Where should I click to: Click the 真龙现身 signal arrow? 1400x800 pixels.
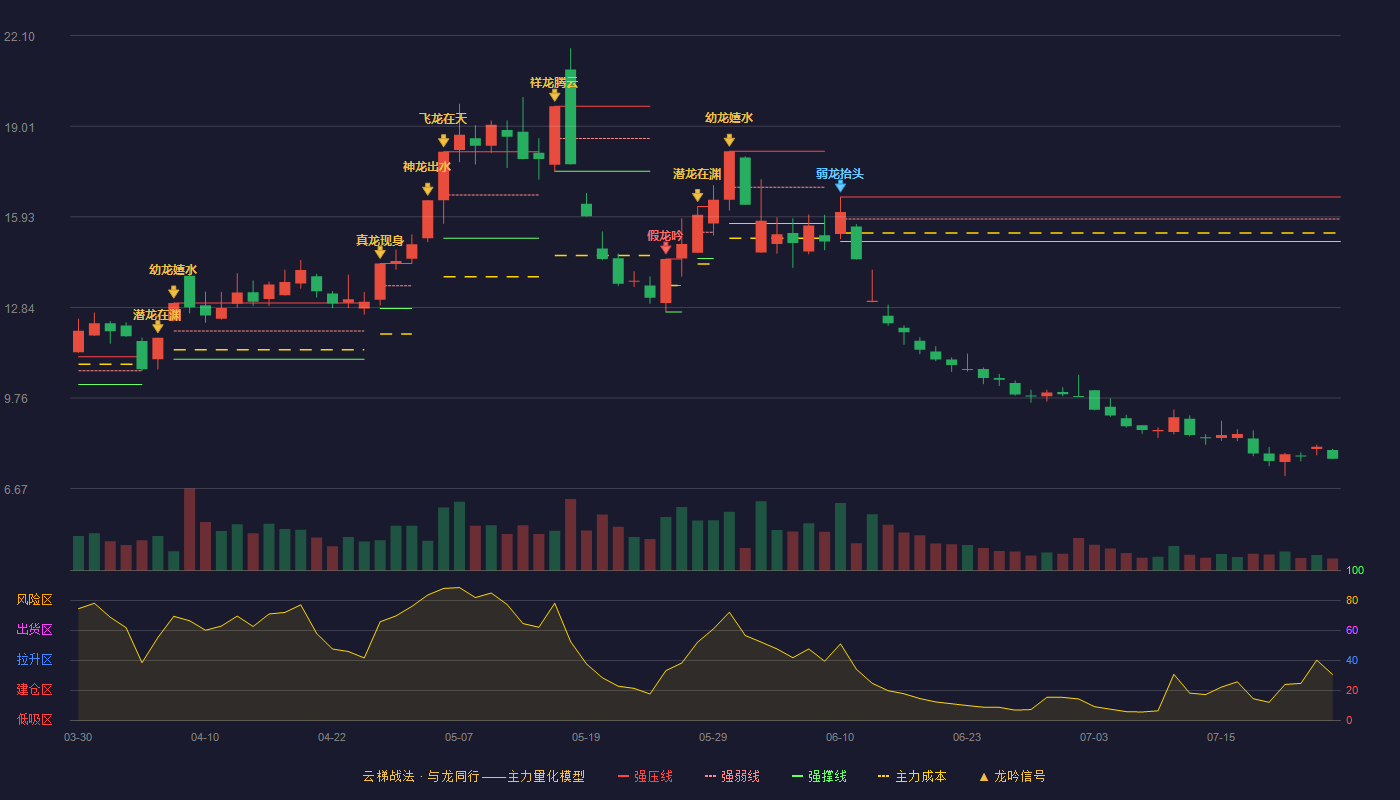coord(380,253)
